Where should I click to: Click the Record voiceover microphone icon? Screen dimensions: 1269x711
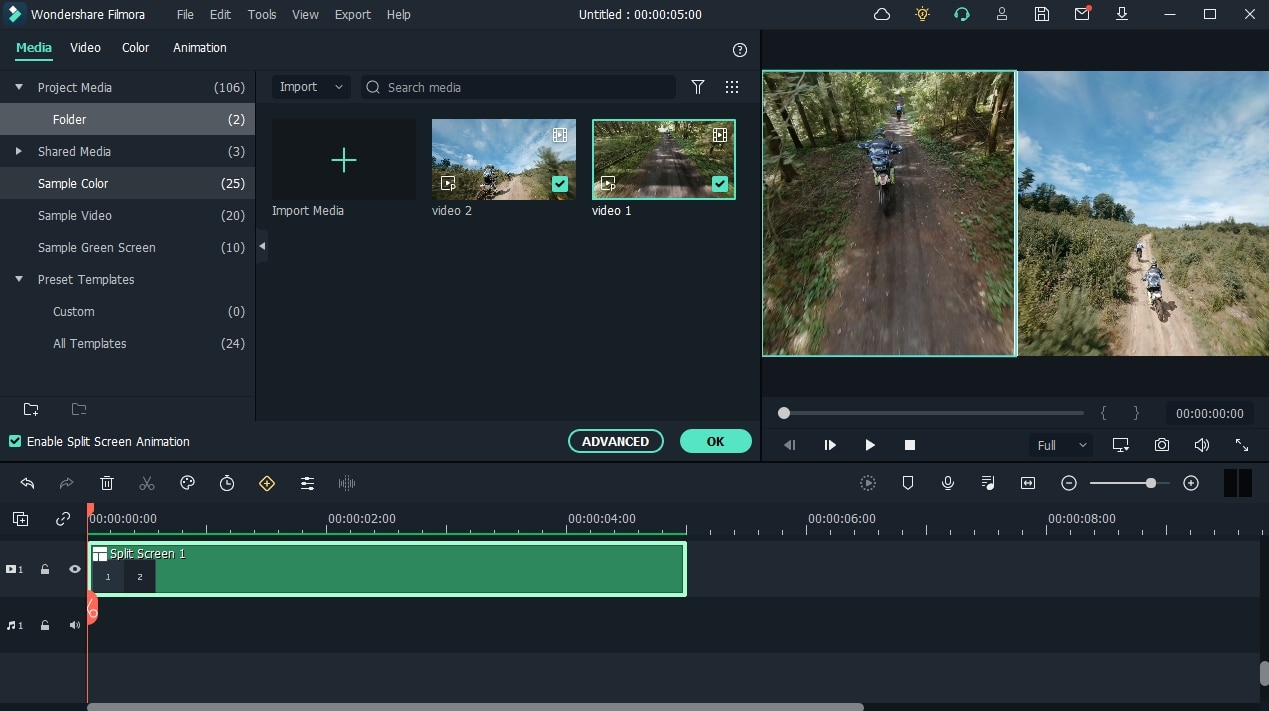click(x=948, y=483)
